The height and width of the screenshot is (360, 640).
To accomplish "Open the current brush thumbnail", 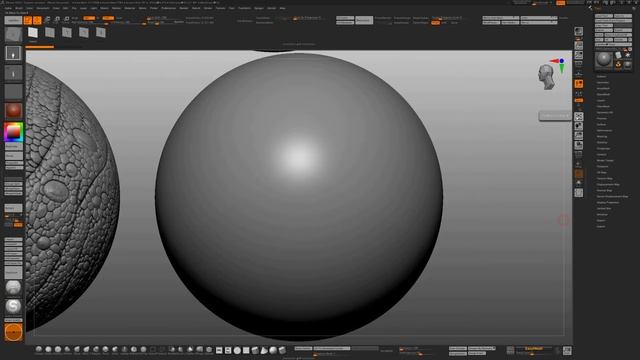I will (x=13, y=35).
